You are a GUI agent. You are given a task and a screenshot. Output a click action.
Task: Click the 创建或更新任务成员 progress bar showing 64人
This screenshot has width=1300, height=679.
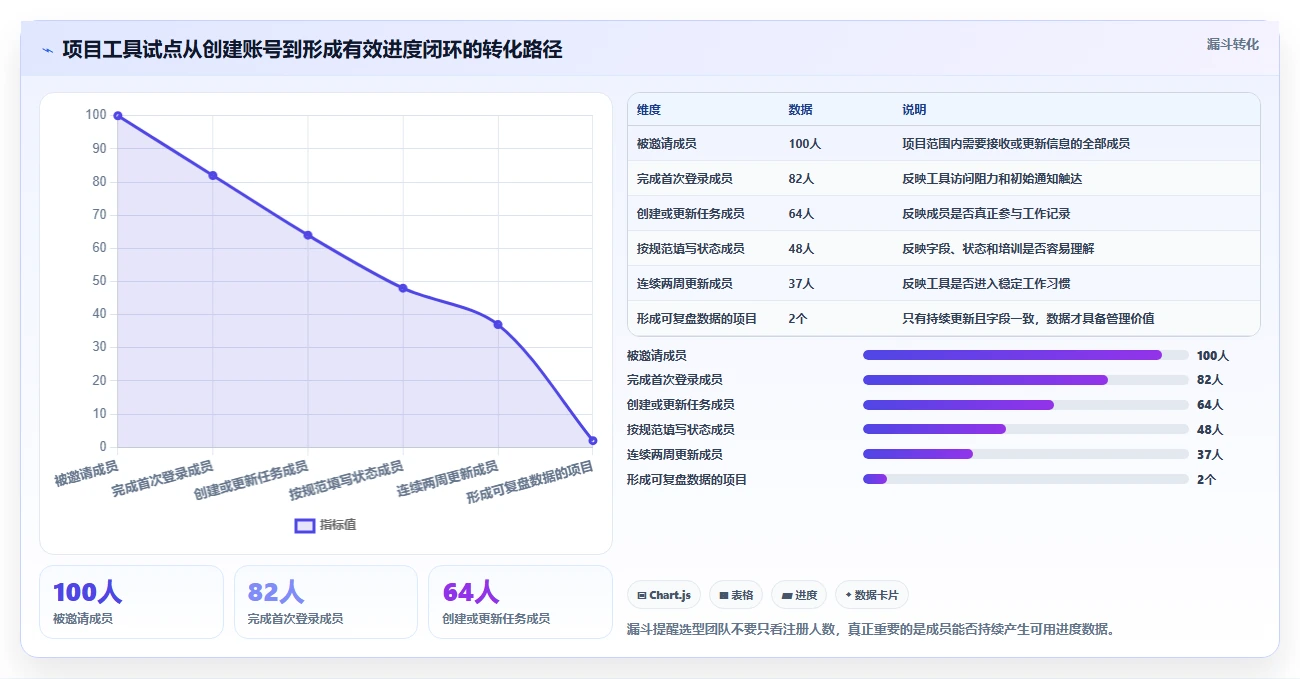1026,405
